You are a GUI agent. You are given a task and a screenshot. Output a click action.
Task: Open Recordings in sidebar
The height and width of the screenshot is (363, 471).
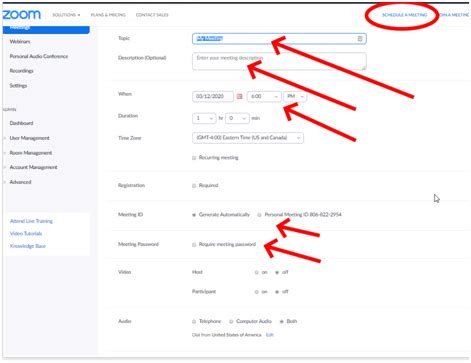[21, 71]
